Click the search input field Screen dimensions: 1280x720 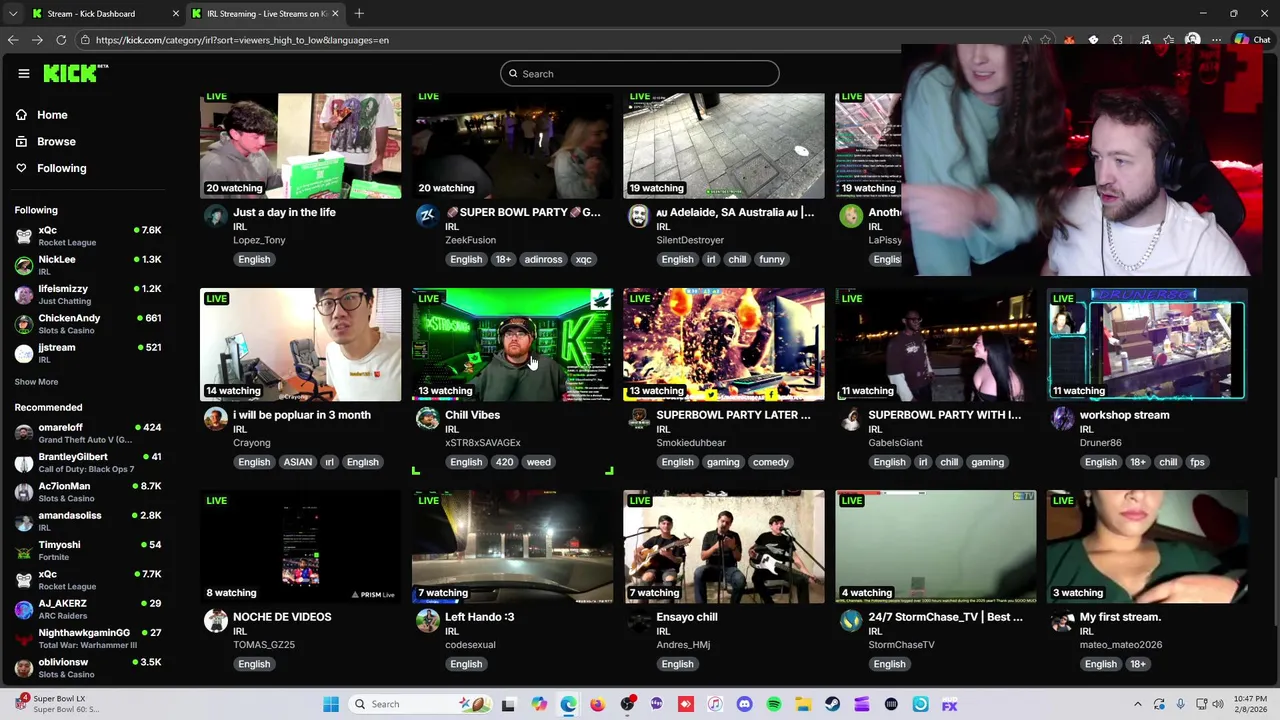pos(640,73)
